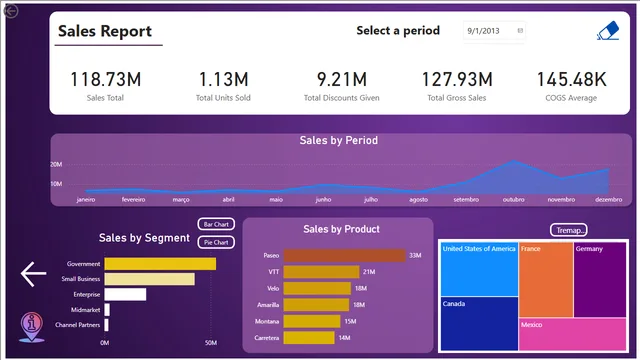The image size is (640, 360).
Task: Click the eraser clear-filters icon
Action: 608,31
